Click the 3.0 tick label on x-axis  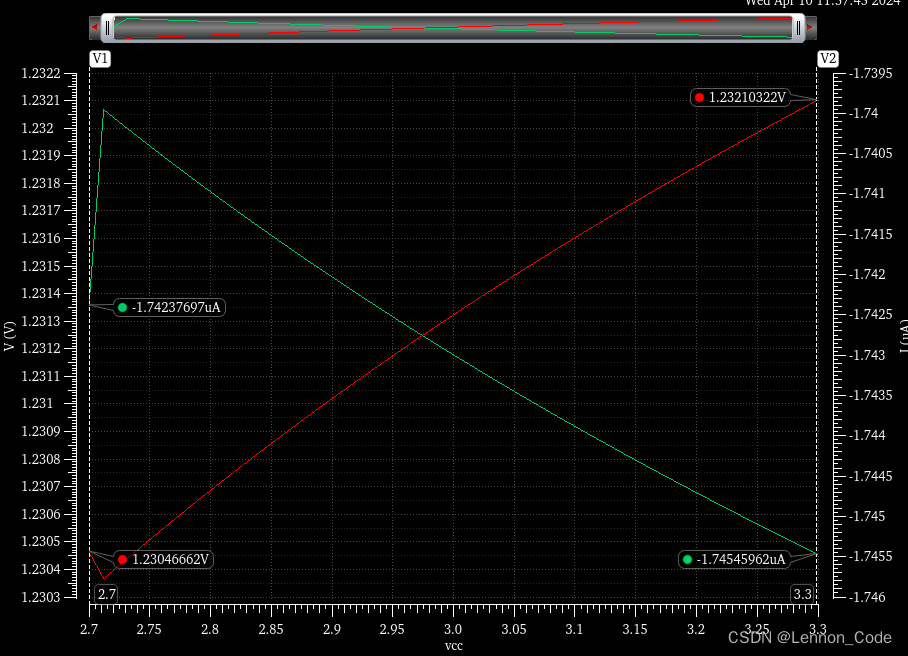[453, 629]
